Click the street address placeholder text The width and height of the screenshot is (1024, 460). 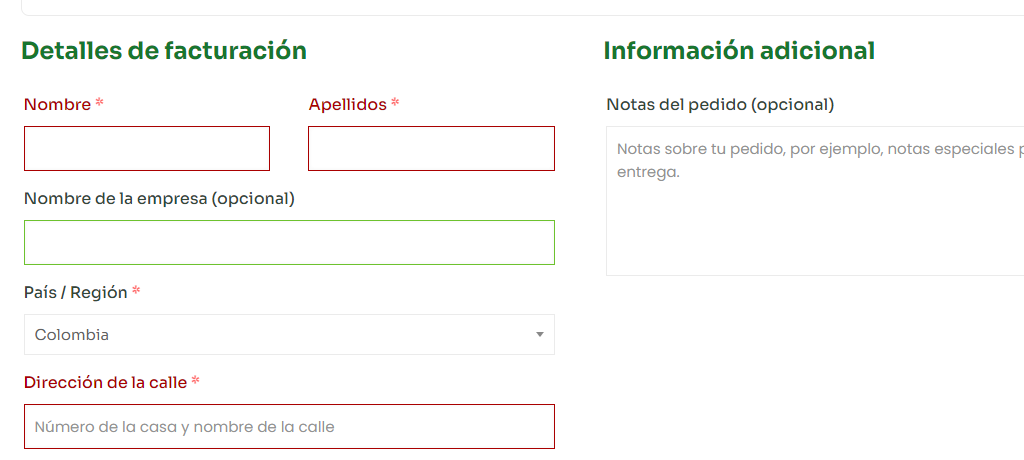(185, 427)
